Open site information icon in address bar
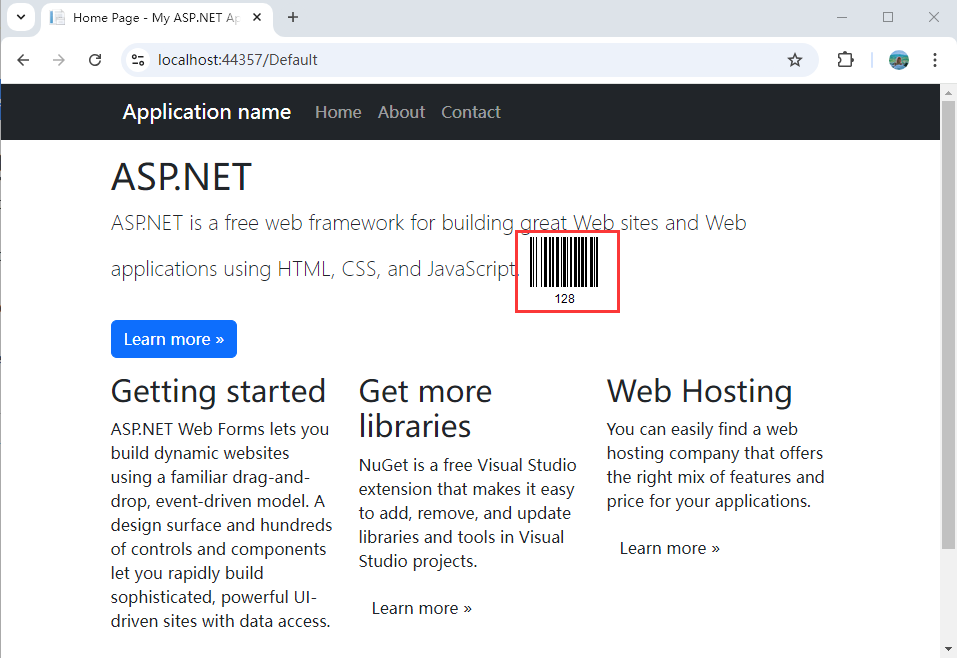The width and height of the screenshot is (957, 658). pos(138,60)
